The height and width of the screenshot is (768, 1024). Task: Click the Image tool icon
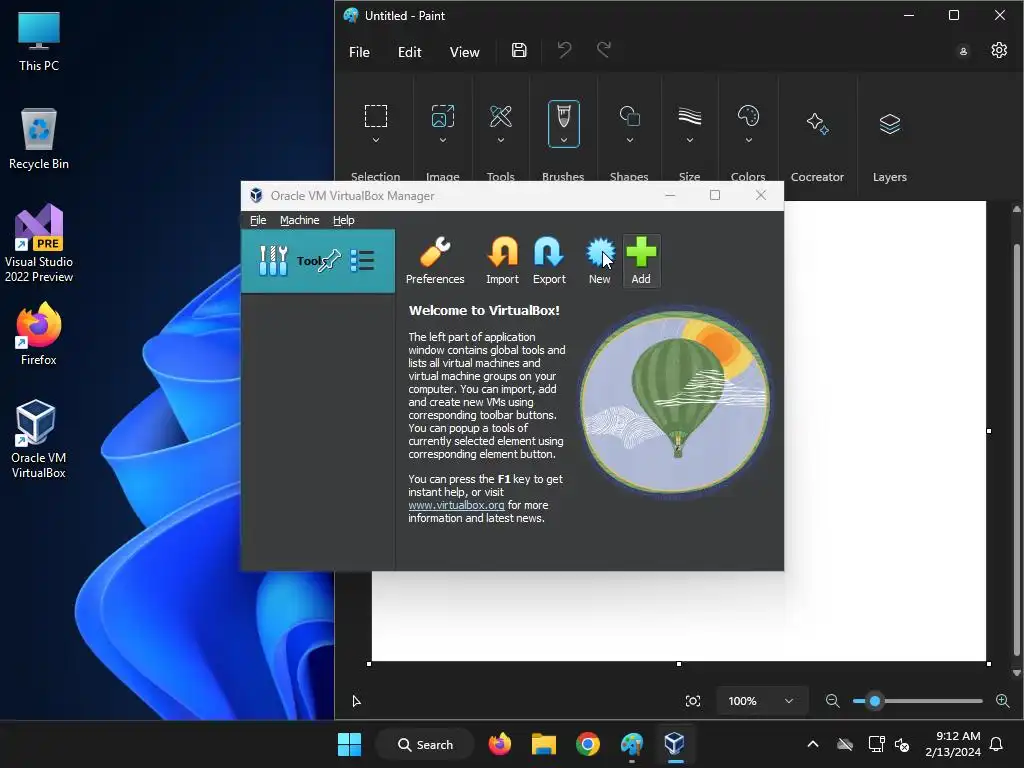[x=443, y=116]
